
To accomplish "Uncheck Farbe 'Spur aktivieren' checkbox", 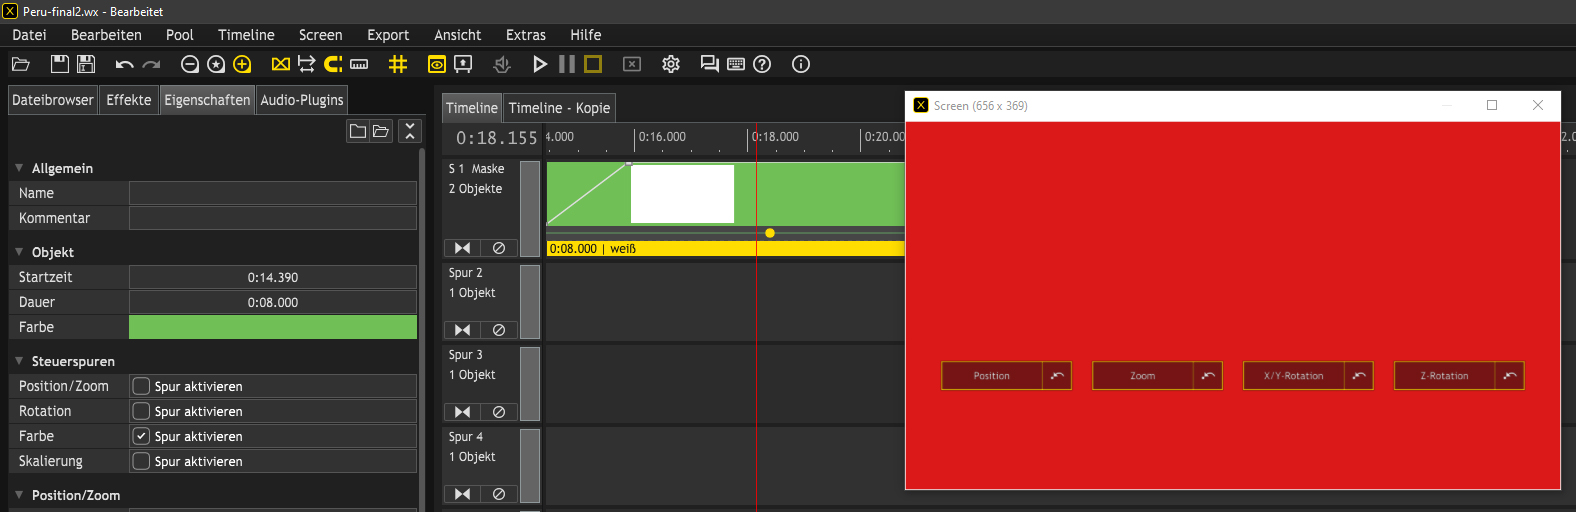I will pos(142,436).
